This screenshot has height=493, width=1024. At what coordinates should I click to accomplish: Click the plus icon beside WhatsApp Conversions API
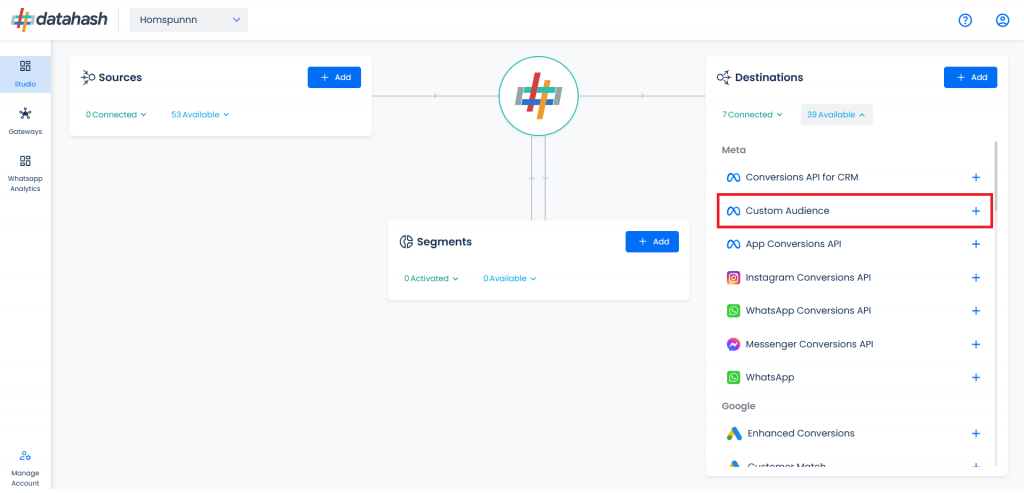976,311
